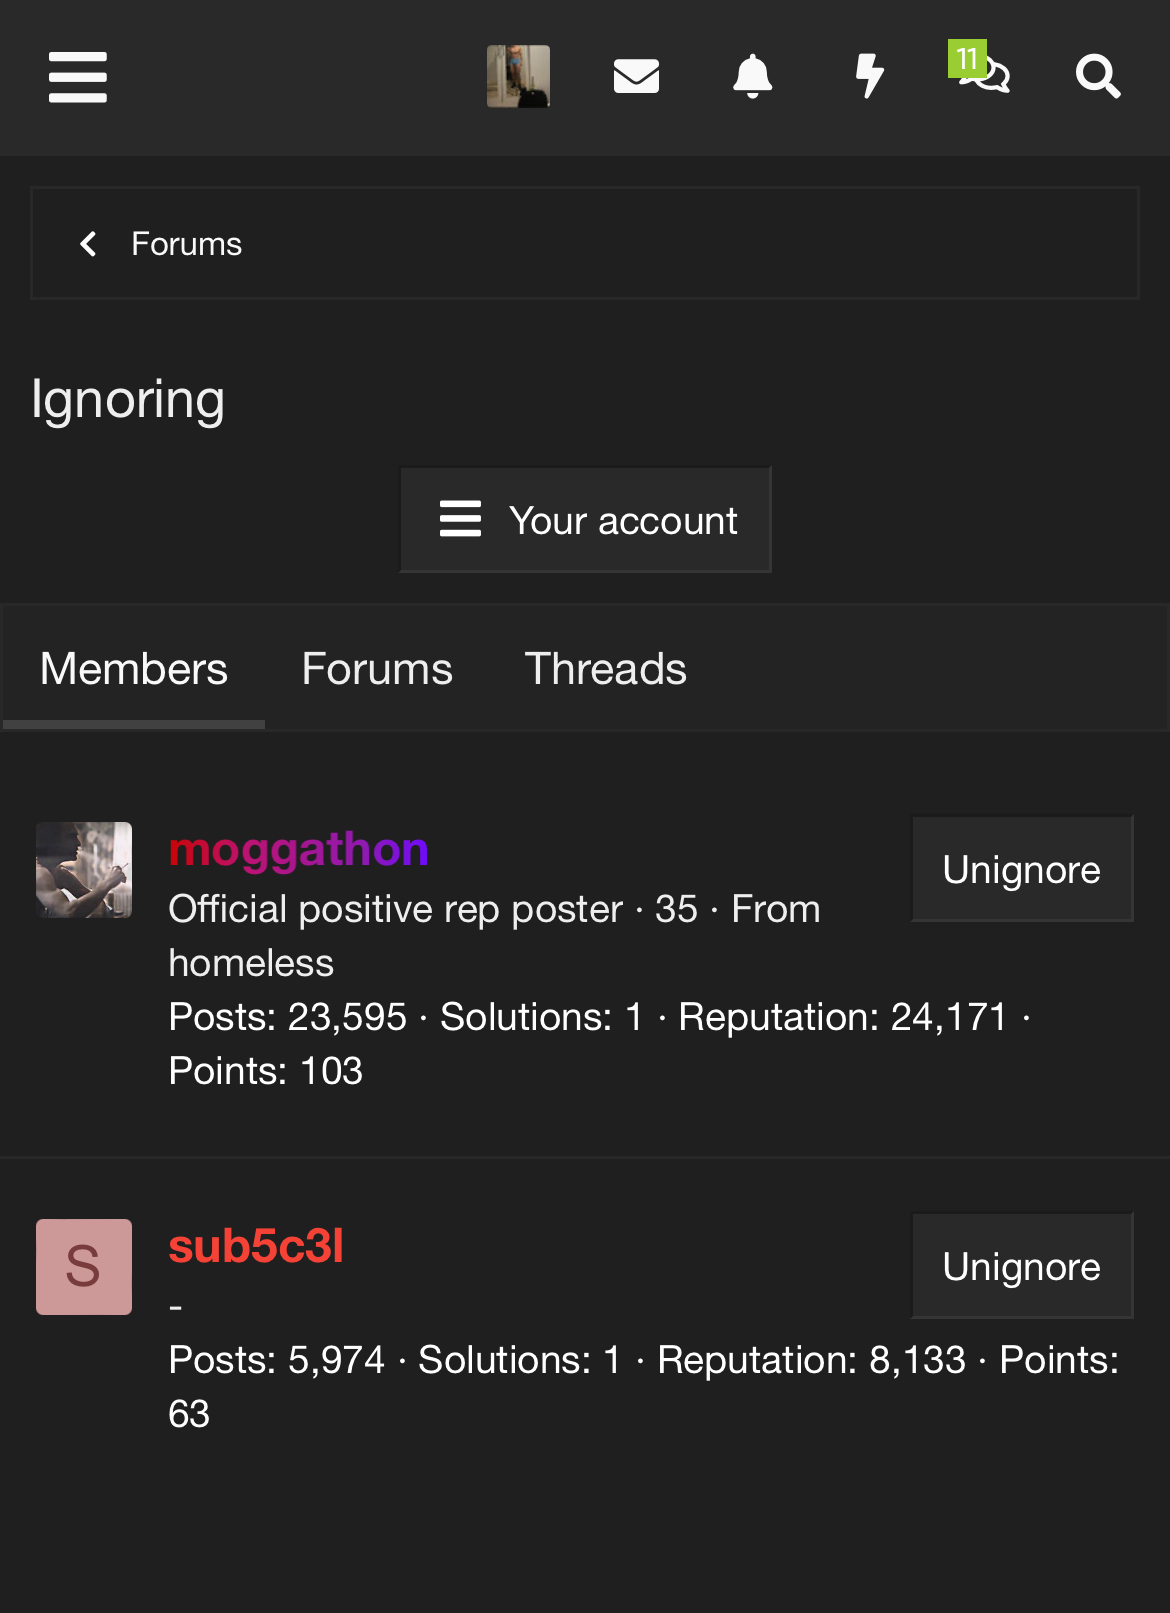Switch to the Members tab
Screen dimensions: 1170x1613
(134, 669)
